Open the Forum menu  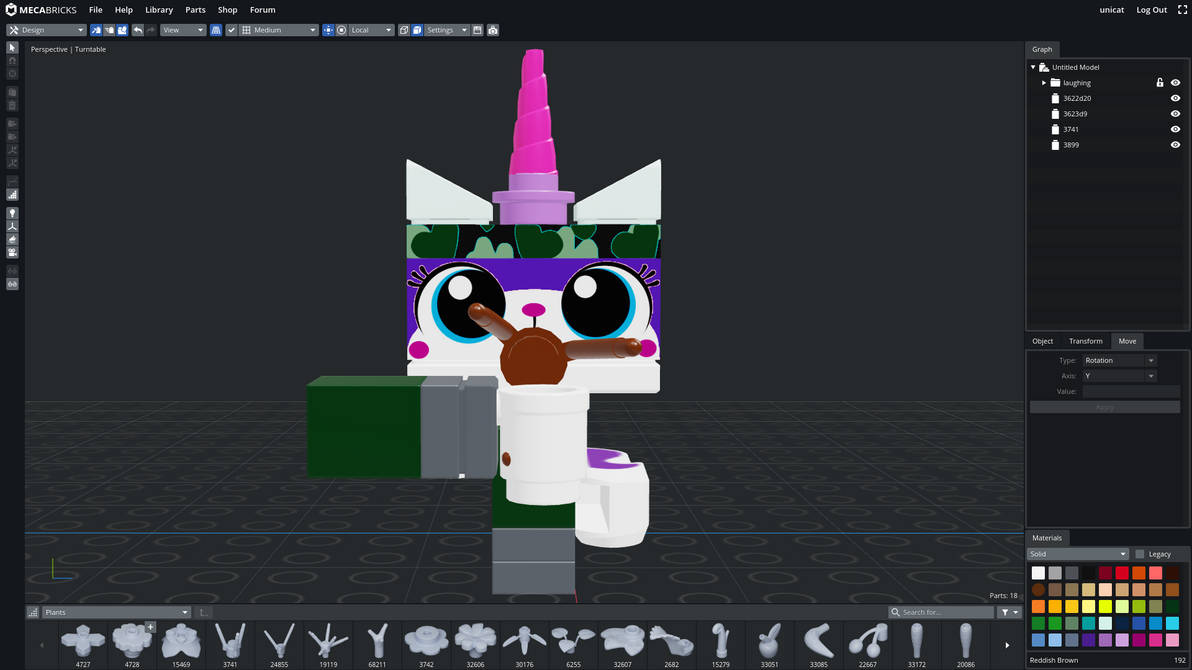pyautogui.click(x=262, y=10)
